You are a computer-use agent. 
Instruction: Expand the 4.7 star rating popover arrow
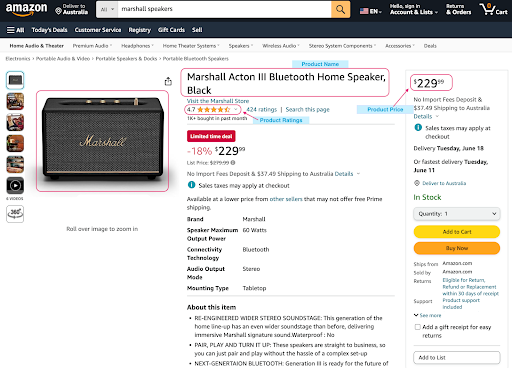click(235, 109)
